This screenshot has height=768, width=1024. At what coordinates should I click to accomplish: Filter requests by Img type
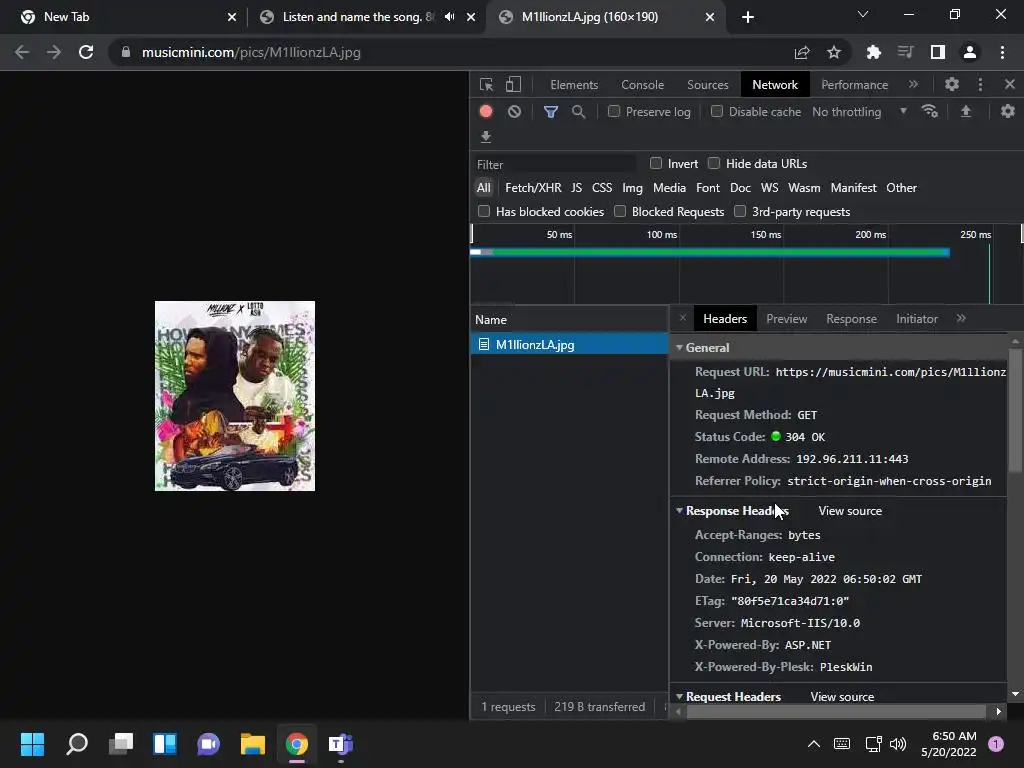(x=632, y=187)
